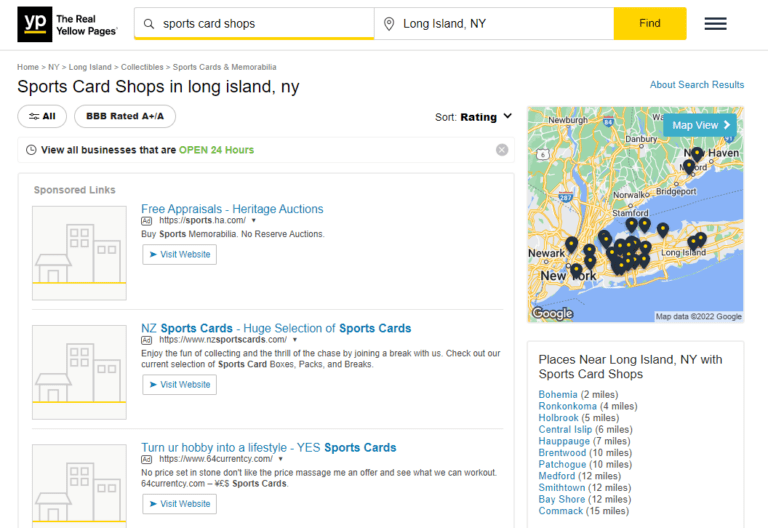Screen dimensions: 768x528
Task: Open Sports Cards & Memorabilia breadcrumb
Action: click(224, 67)
